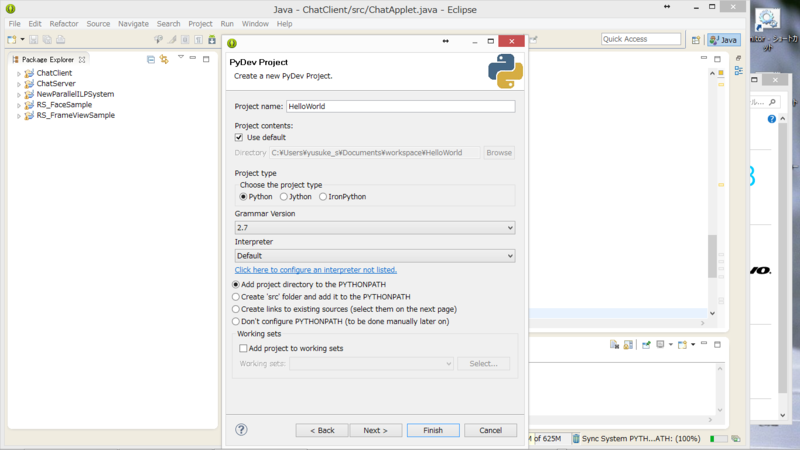Click the Next > button

coord(376,430)
